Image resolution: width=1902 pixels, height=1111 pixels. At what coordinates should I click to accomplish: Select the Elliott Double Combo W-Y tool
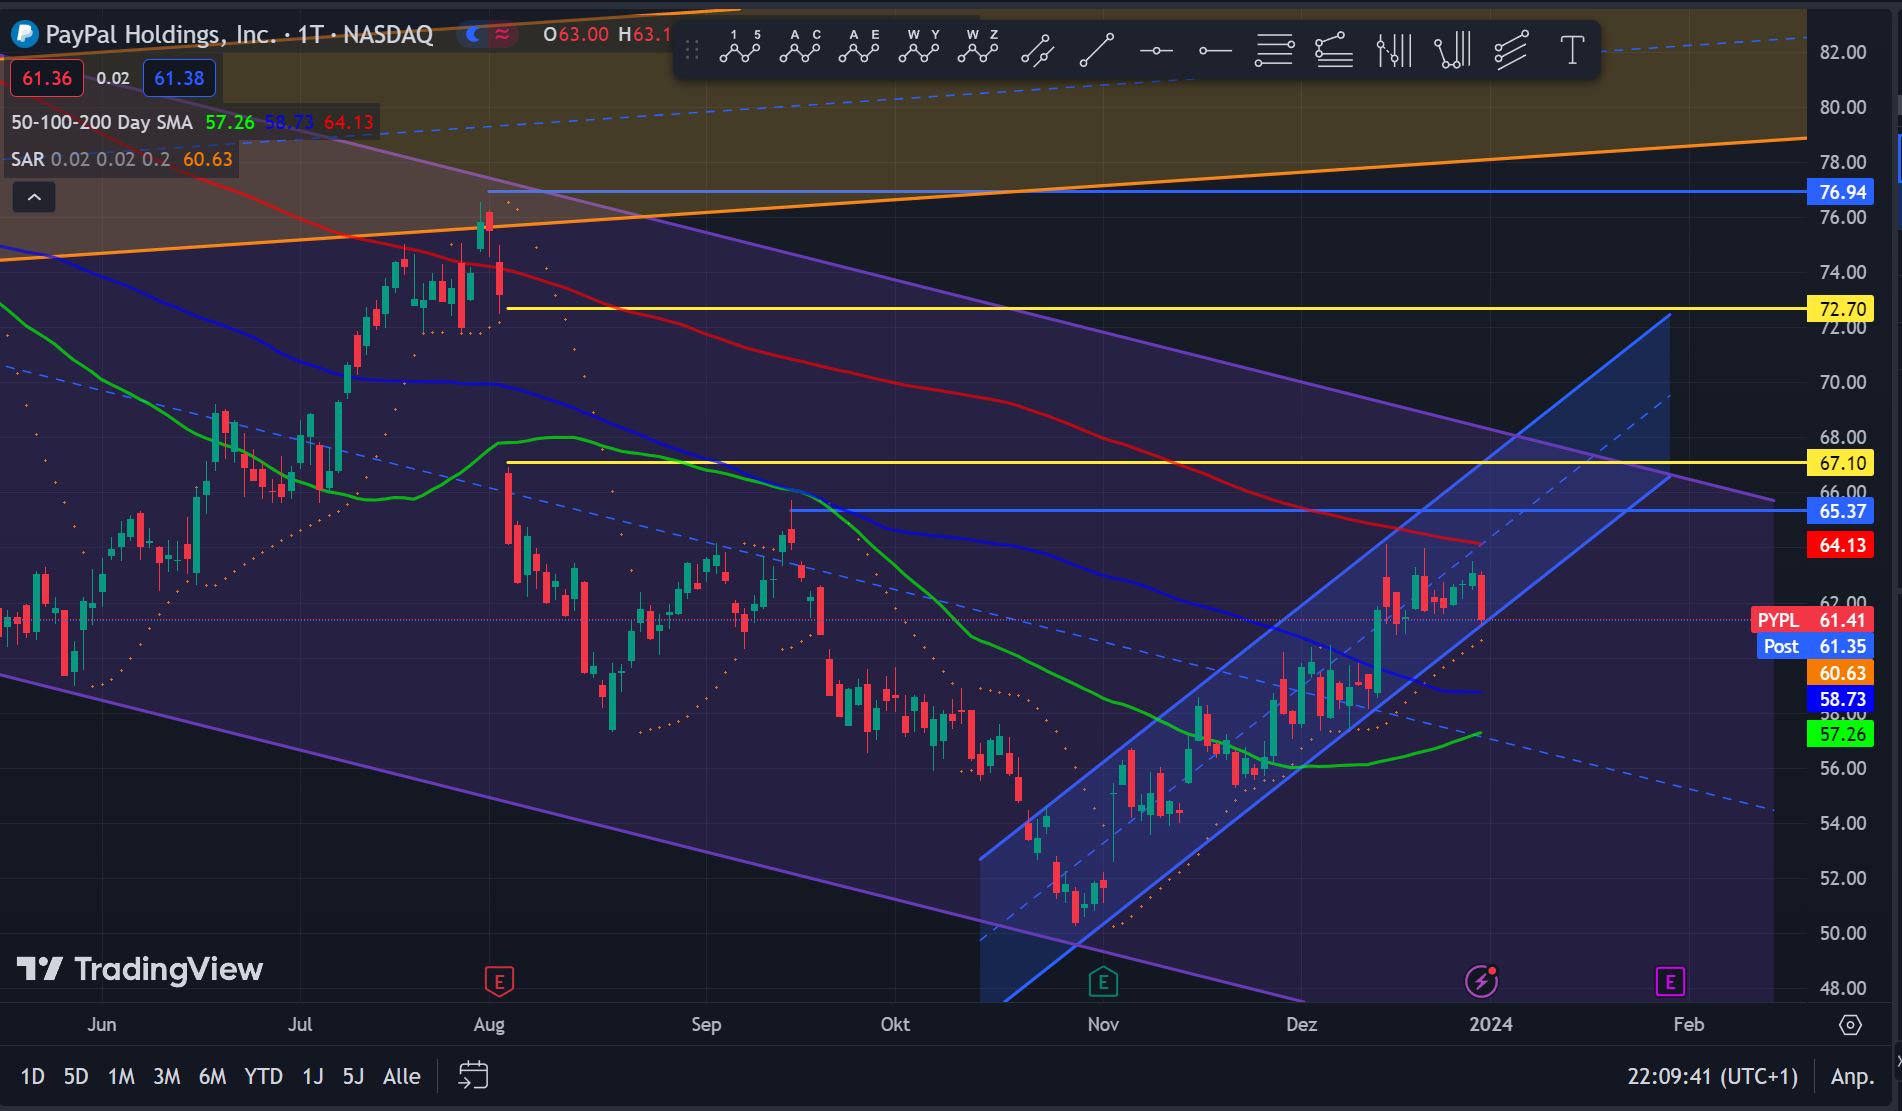click(x=919, y=48)
